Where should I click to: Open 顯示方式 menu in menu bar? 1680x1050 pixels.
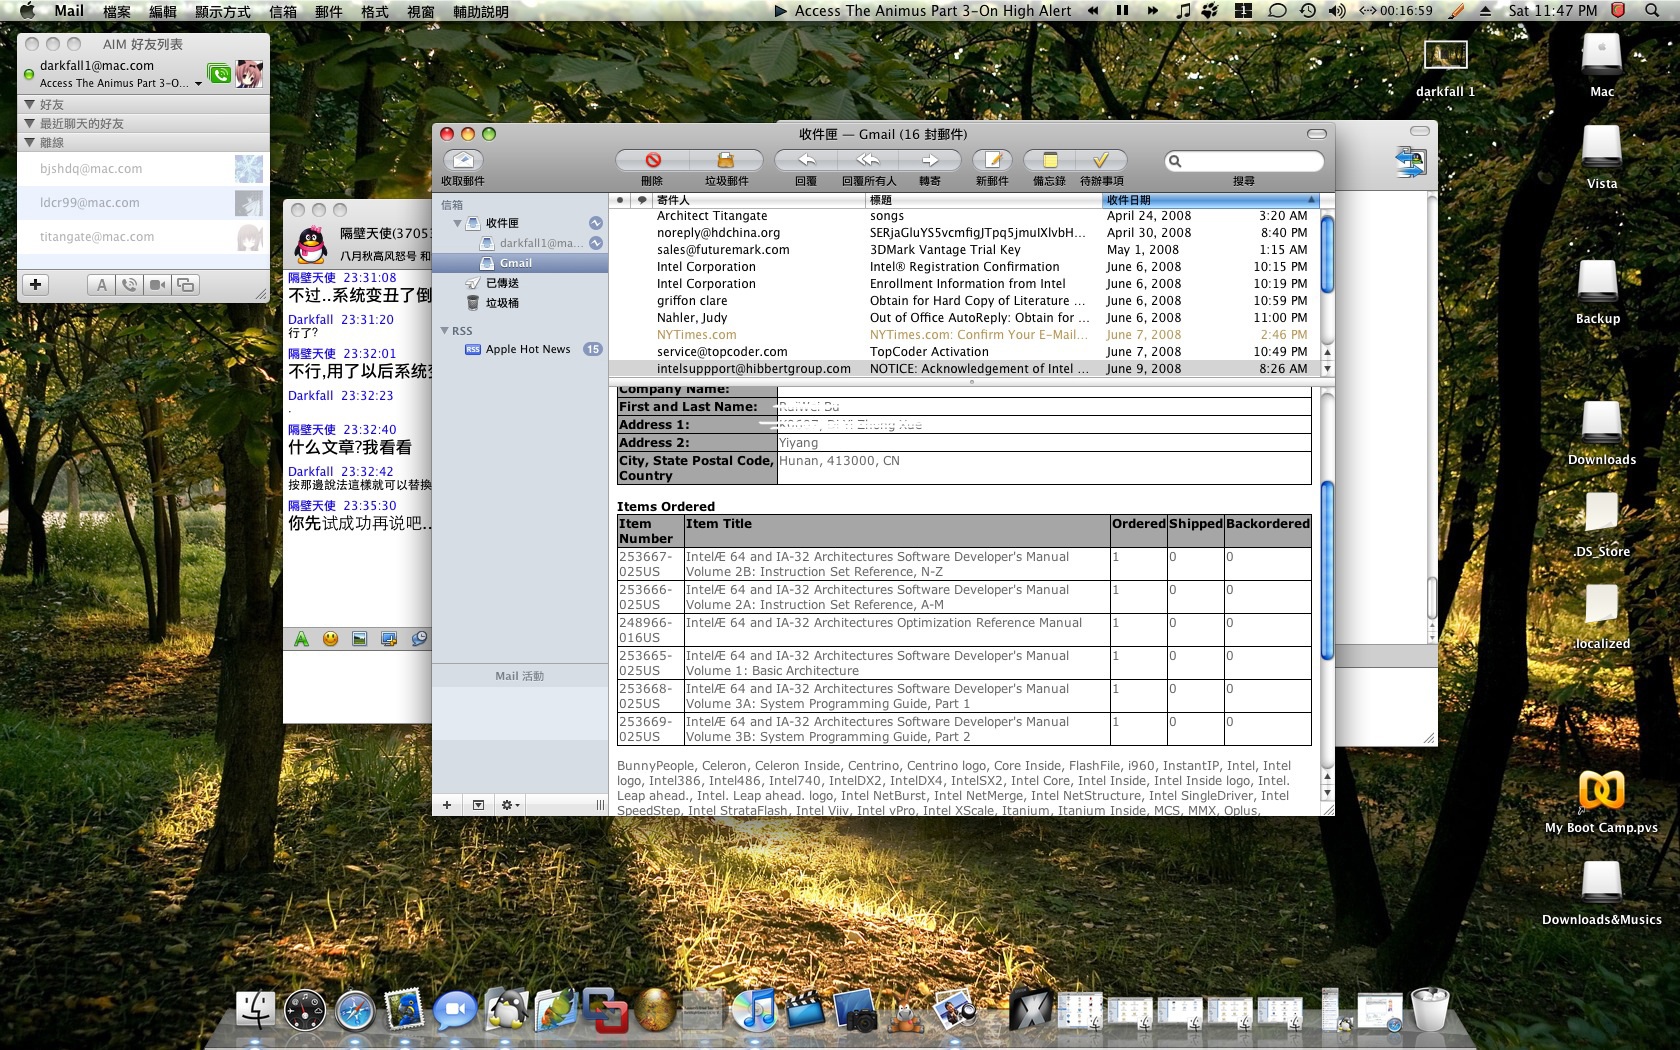pyautogui.click(x=223, y=11)
